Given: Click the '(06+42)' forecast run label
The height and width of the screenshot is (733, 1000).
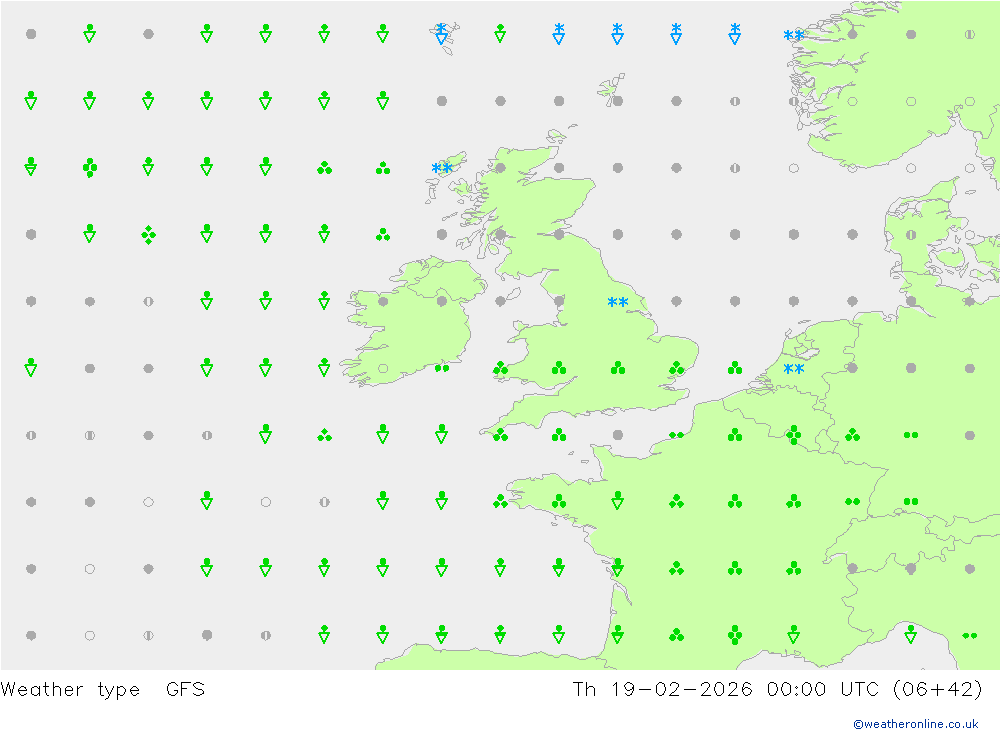Looking at the screenshot, I should [x=938, y=690].
